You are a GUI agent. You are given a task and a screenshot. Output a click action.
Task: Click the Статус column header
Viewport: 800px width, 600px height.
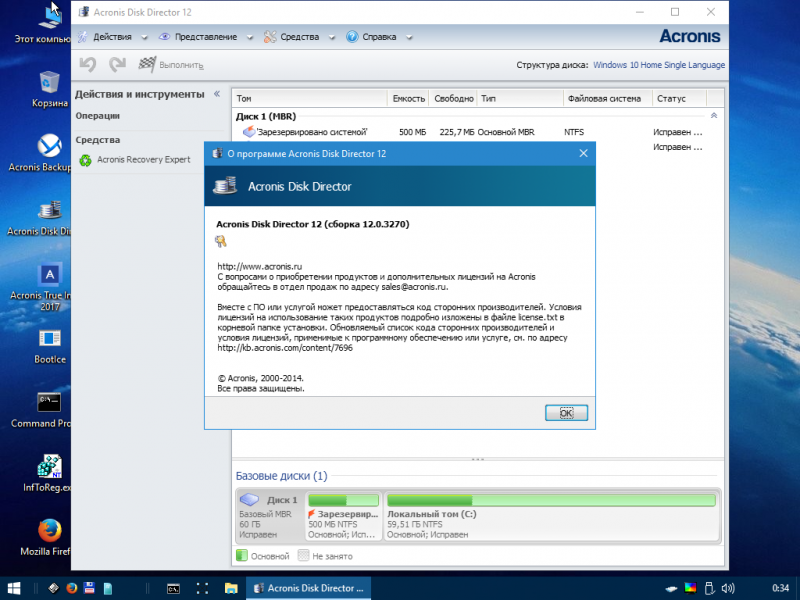(680, 98)
